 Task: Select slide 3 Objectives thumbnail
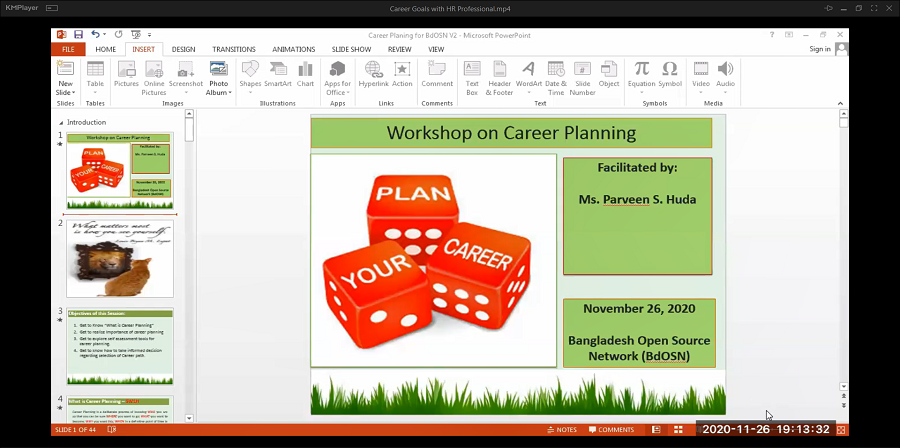[x=120, y=346]
